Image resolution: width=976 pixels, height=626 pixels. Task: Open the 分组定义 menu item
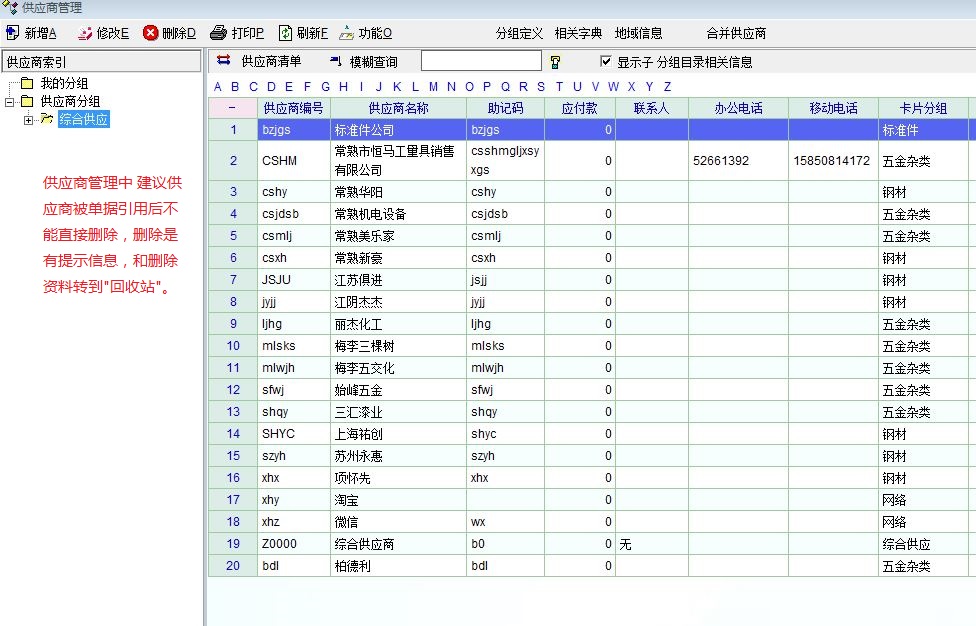coord(519,33)
